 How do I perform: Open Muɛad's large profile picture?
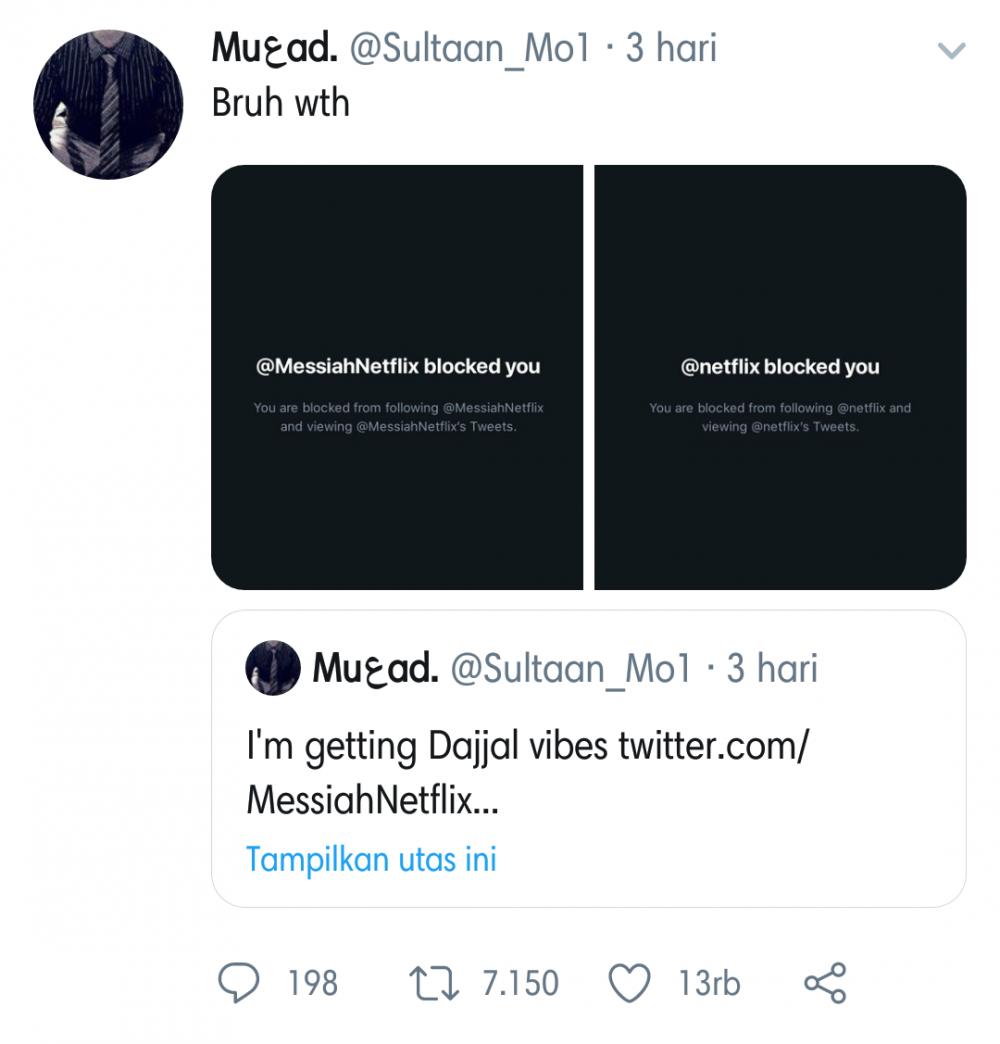(x=108, y=105)
